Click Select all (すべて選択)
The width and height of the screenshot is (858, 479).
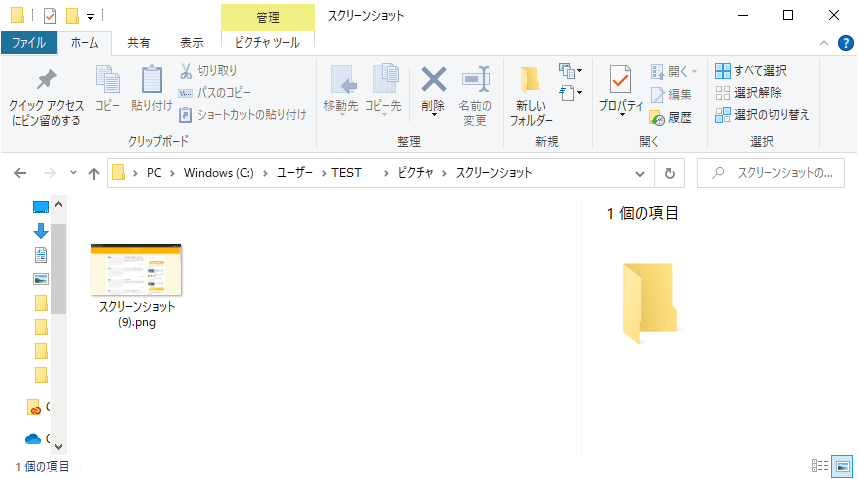point(751,71)
